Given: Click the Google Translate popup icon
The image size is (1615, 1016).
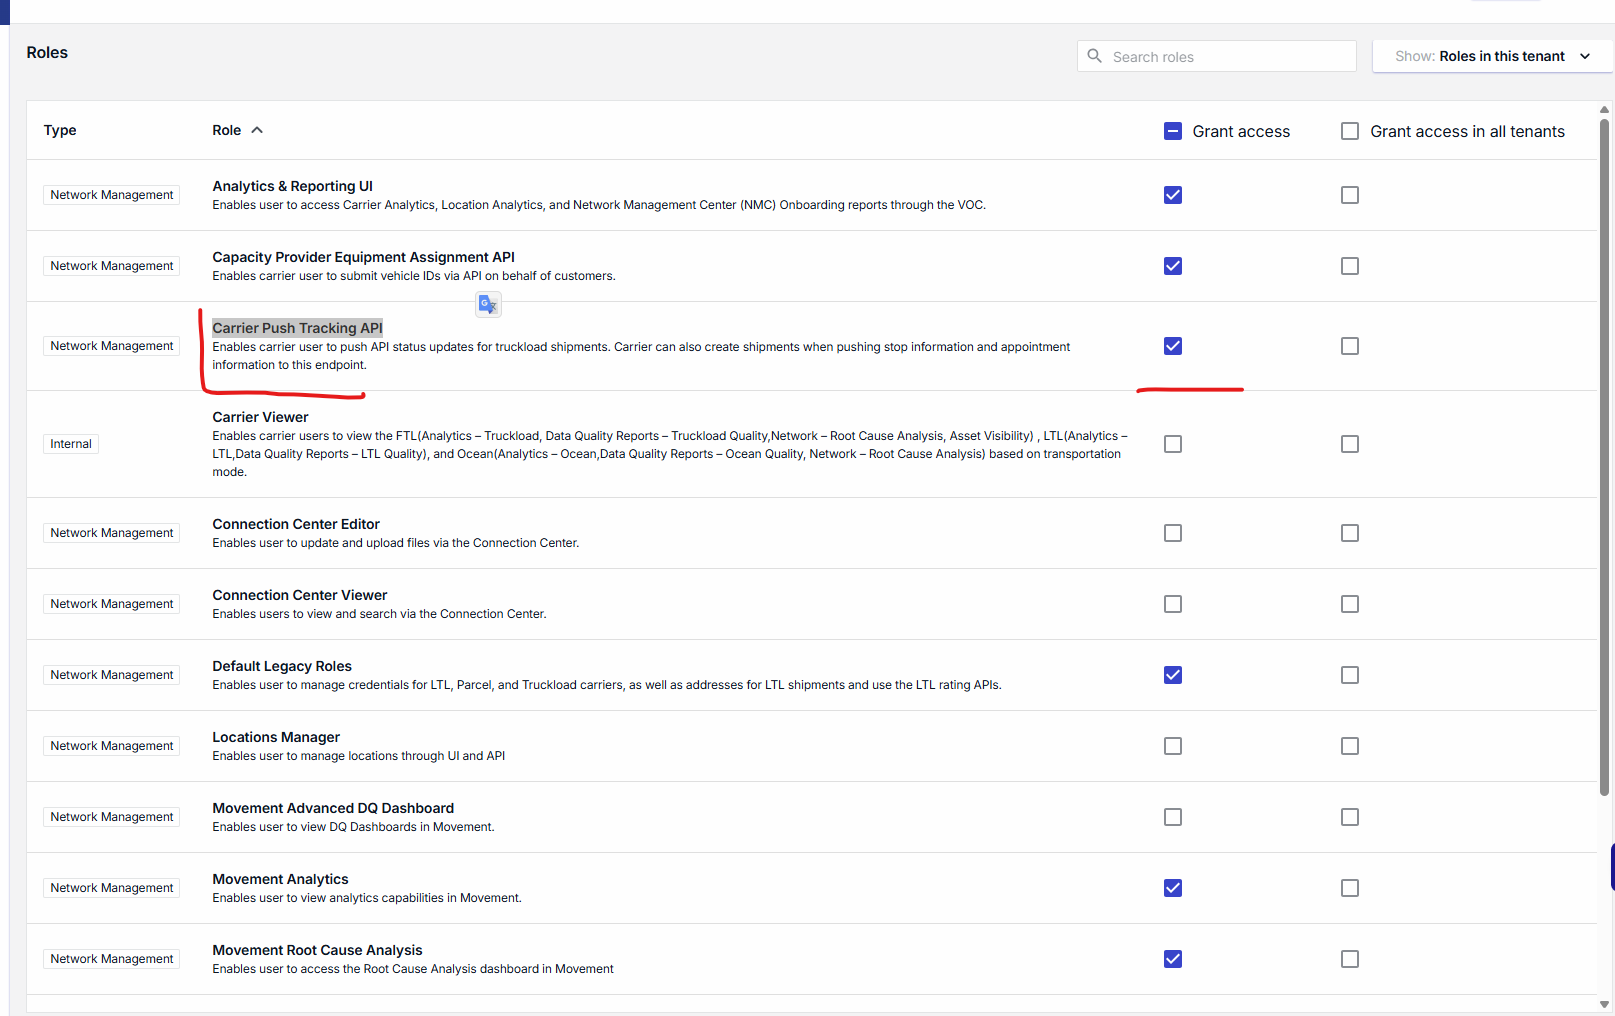Looking at the screenshot, I should (488, 304).
